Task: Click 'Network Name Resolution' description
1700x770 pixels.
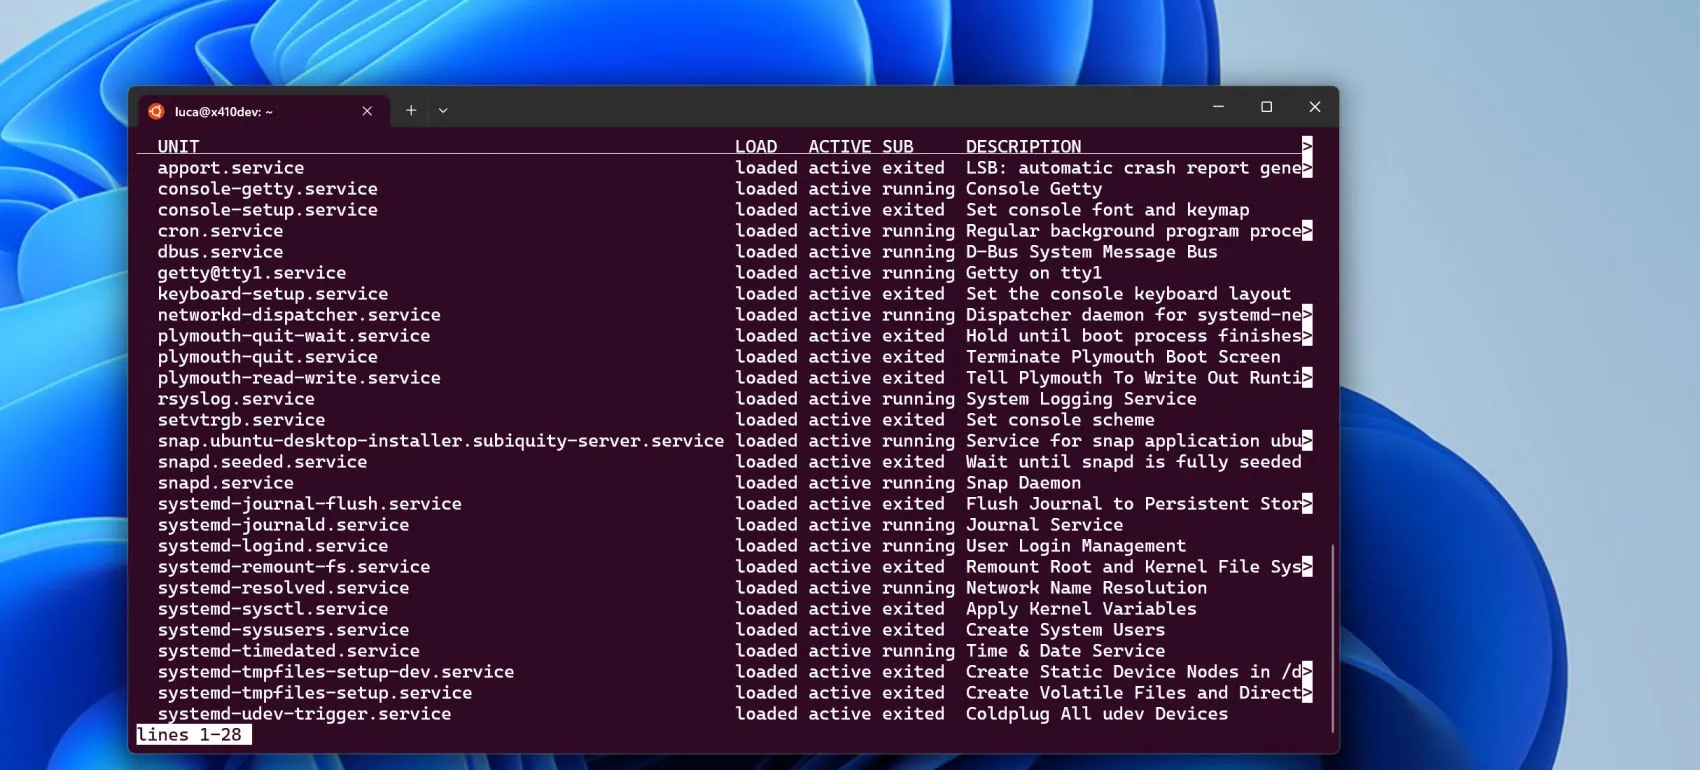Action: click(x=1086, y=588)
